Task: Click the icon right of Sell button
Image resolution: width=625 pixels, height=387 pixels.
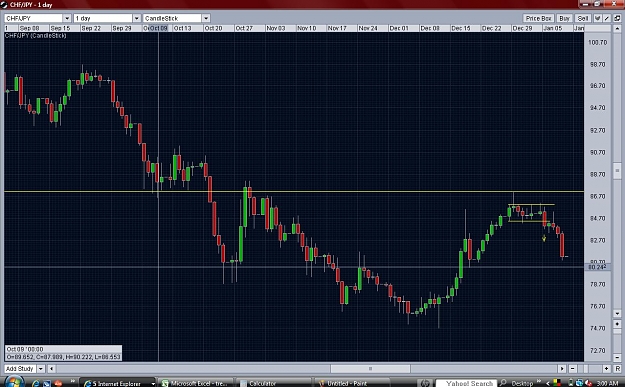Action: (598, 18)
